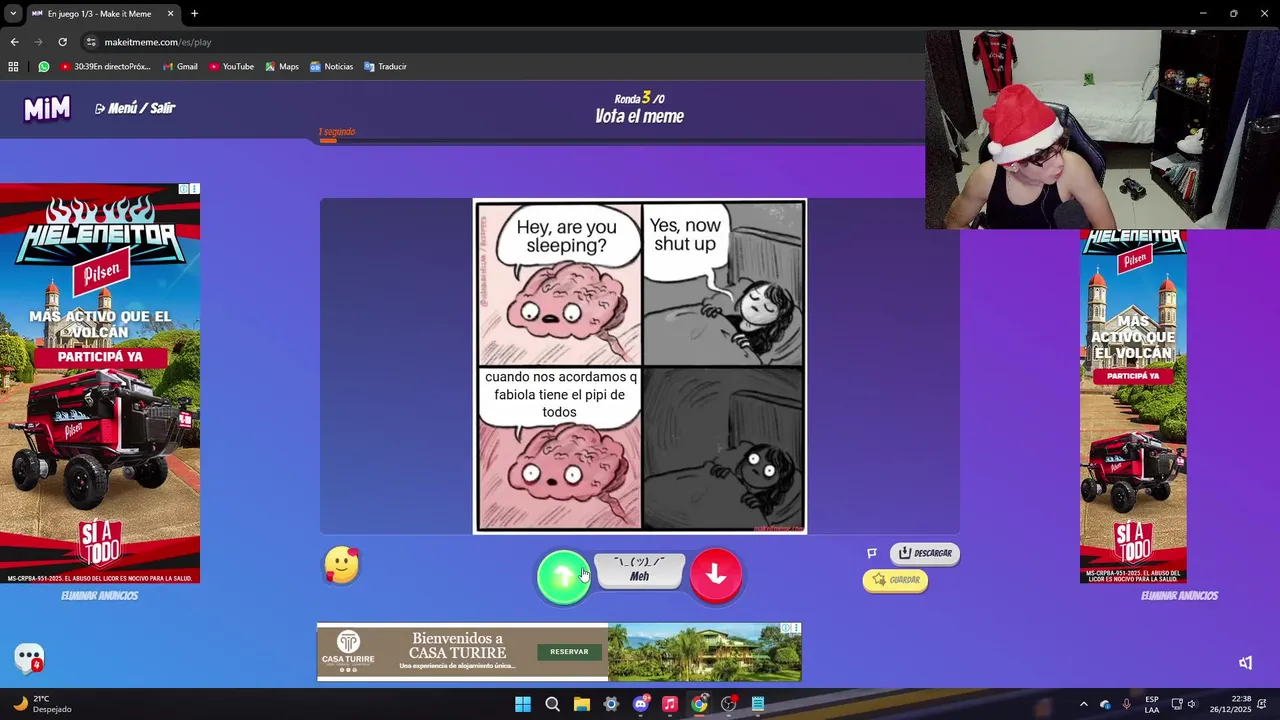1280x720 pixels.
Task: View site information icon in address bar
Action: pos(91,42)
